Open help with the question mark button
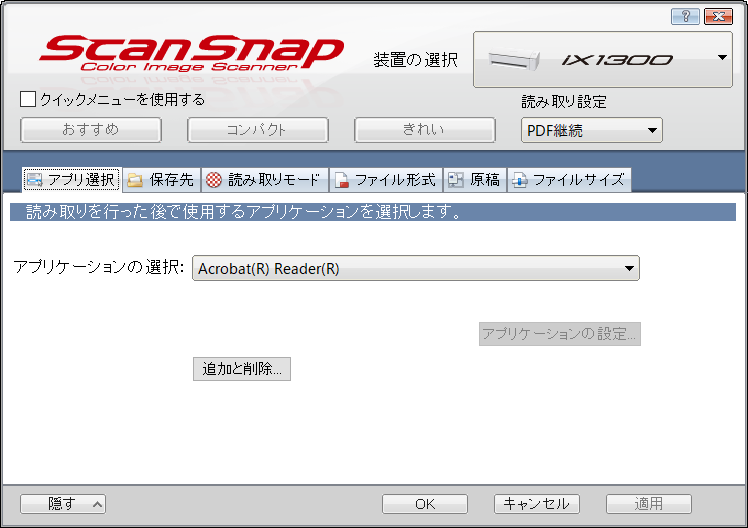This screenshot has width=748, height=528. tap(685, 17)
